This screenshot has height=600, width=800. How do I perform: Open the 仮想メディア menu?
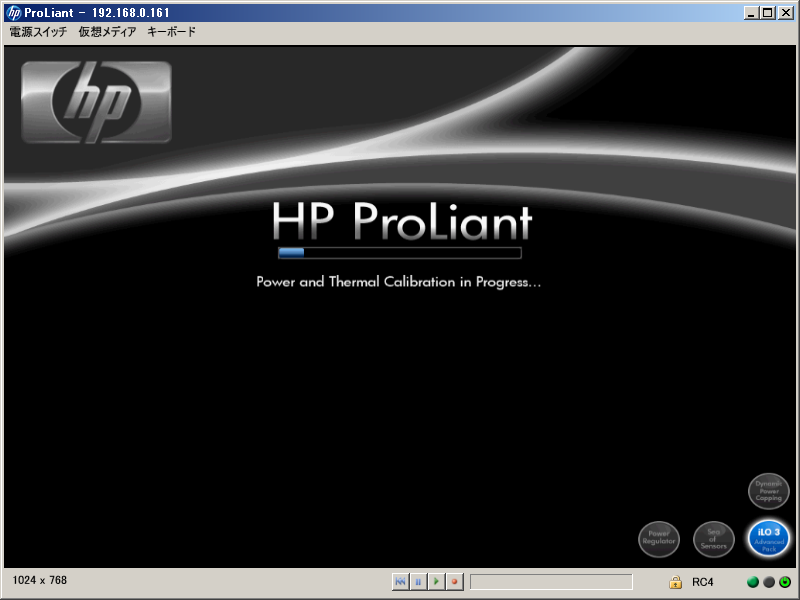point(107,32)
